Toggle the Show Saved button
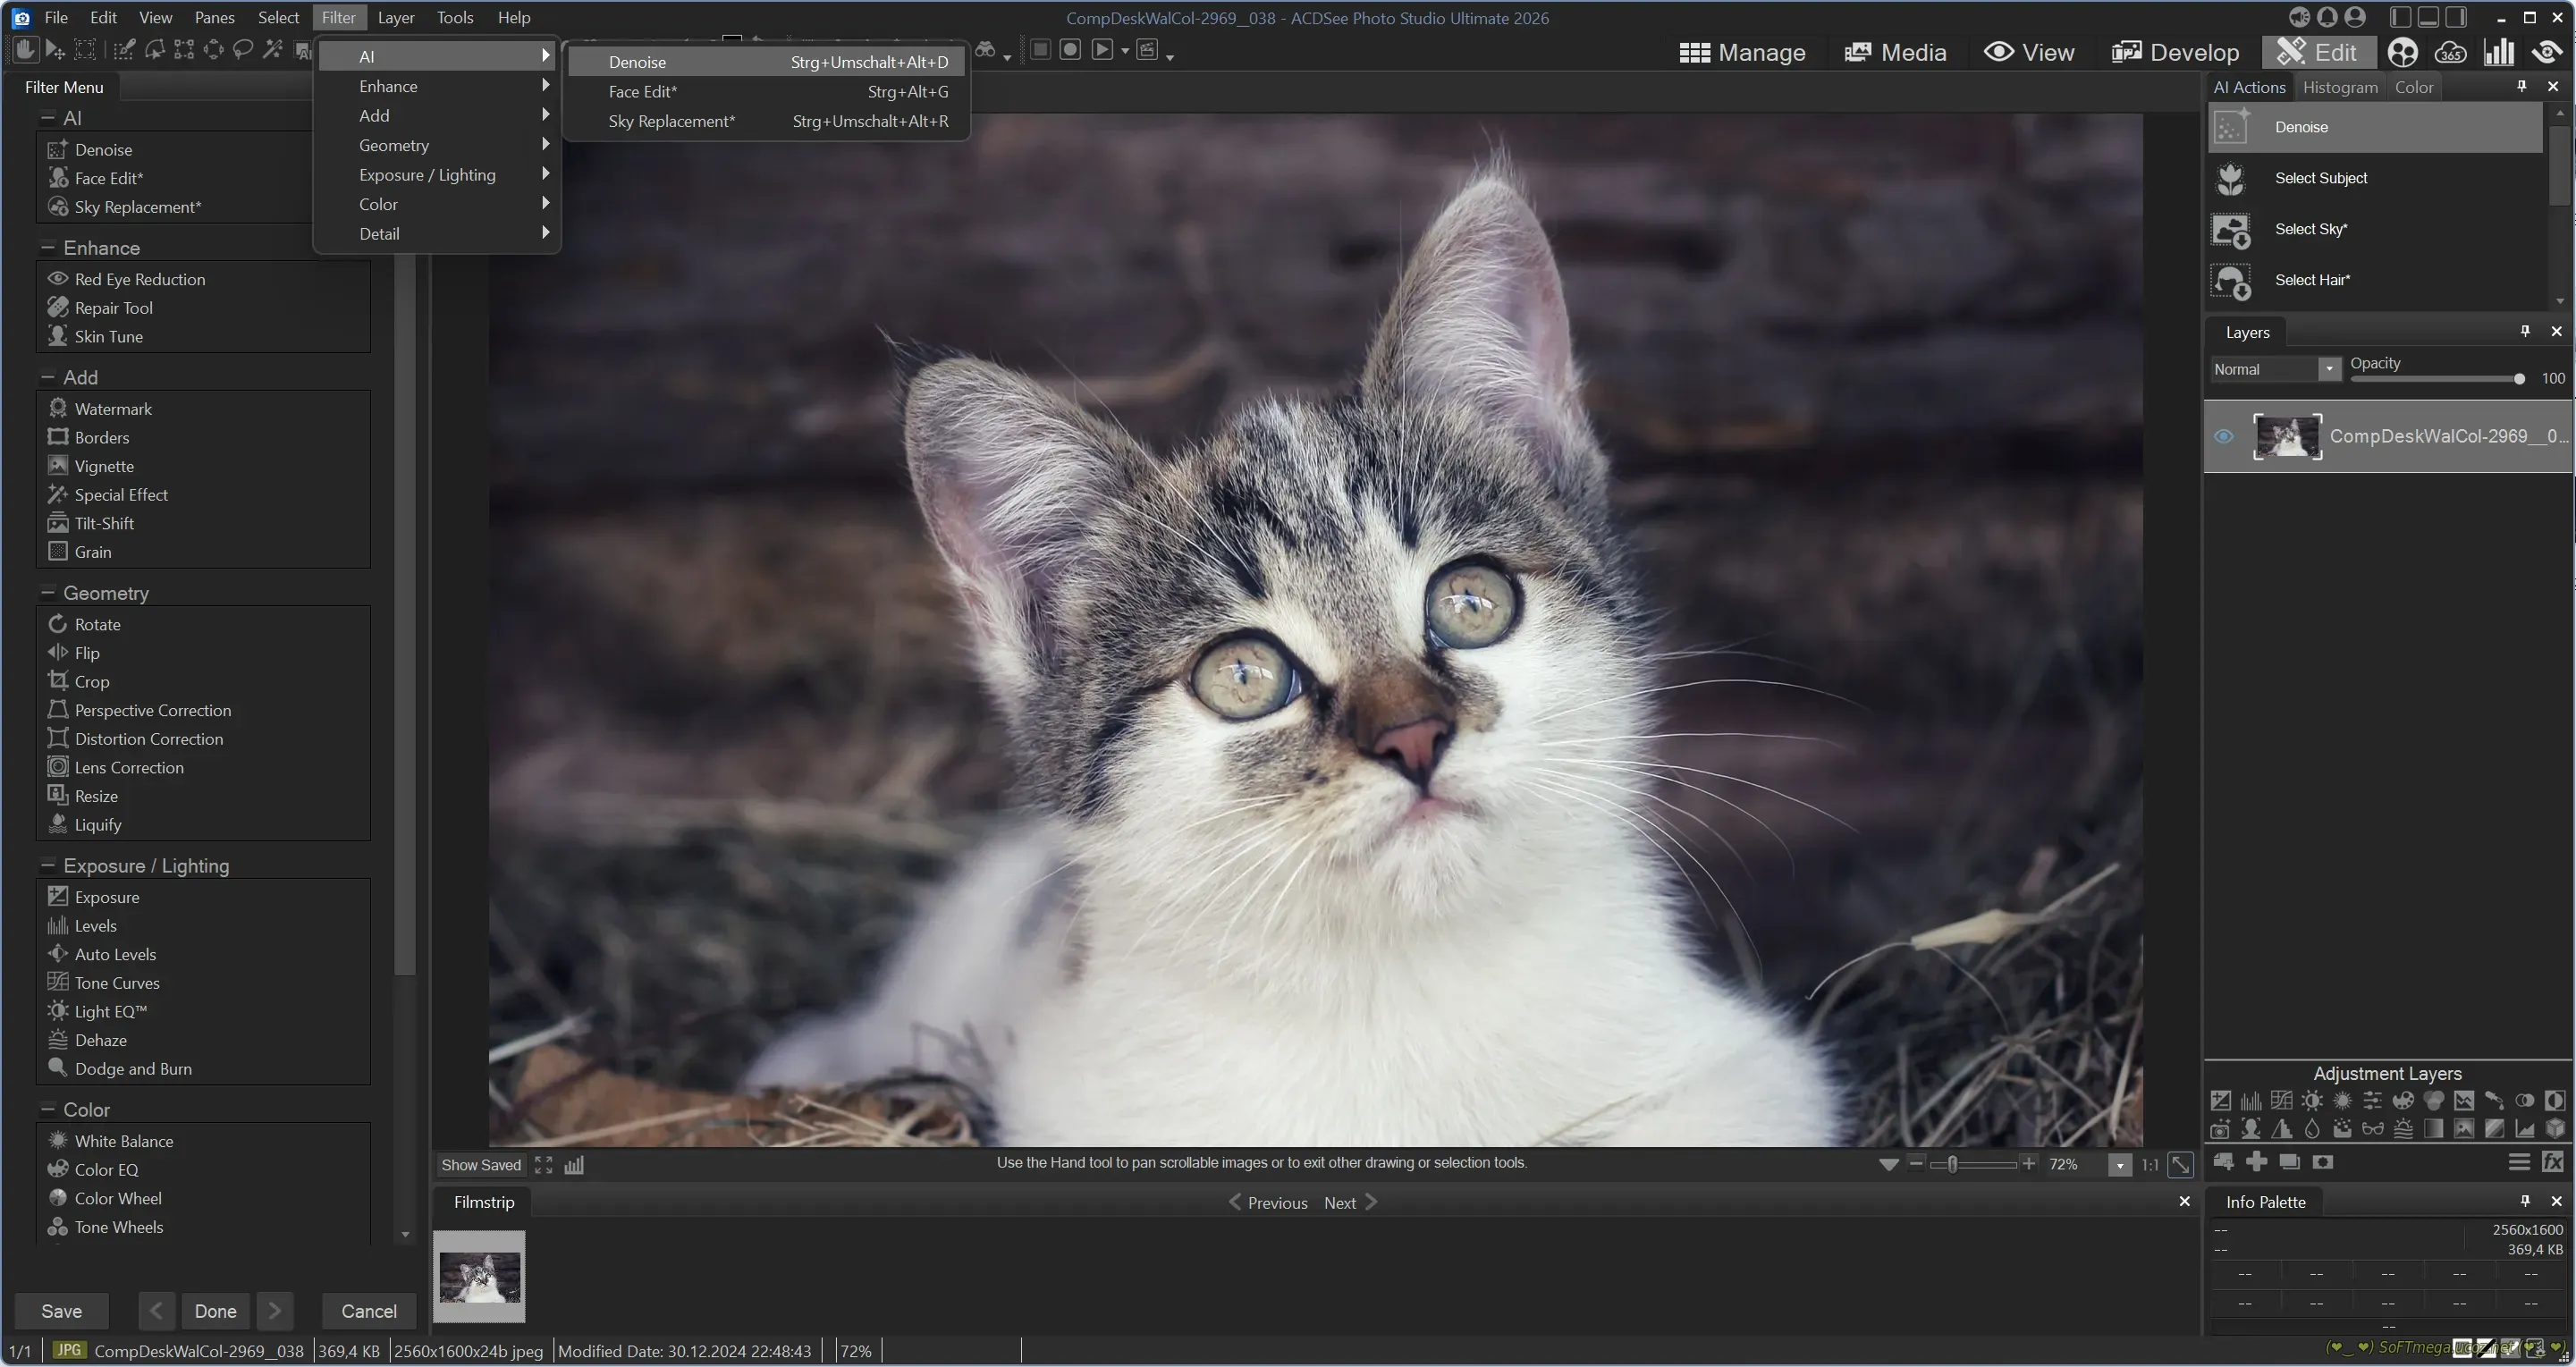Viewport: 2576px width, 1367px height. (481, 1165)
